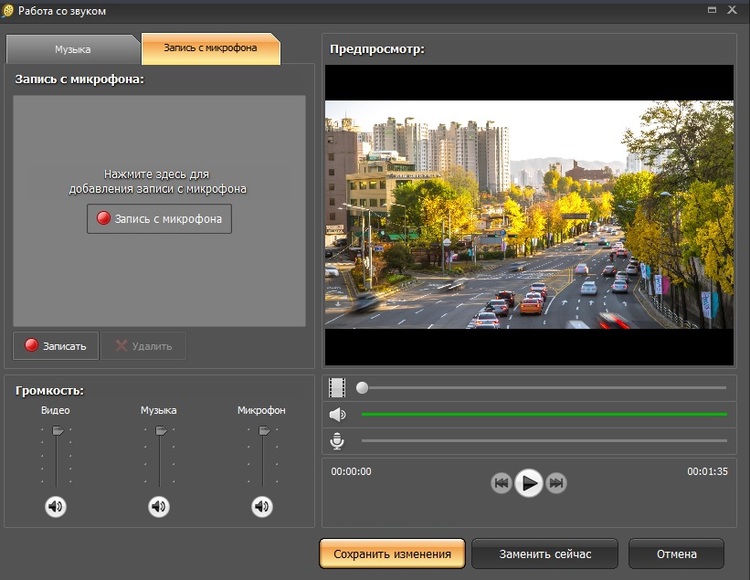Image resolution: width=750 pixels, height=580 pixels.
Task: Click the app logo icon in title bar
Action: (8, 11)
